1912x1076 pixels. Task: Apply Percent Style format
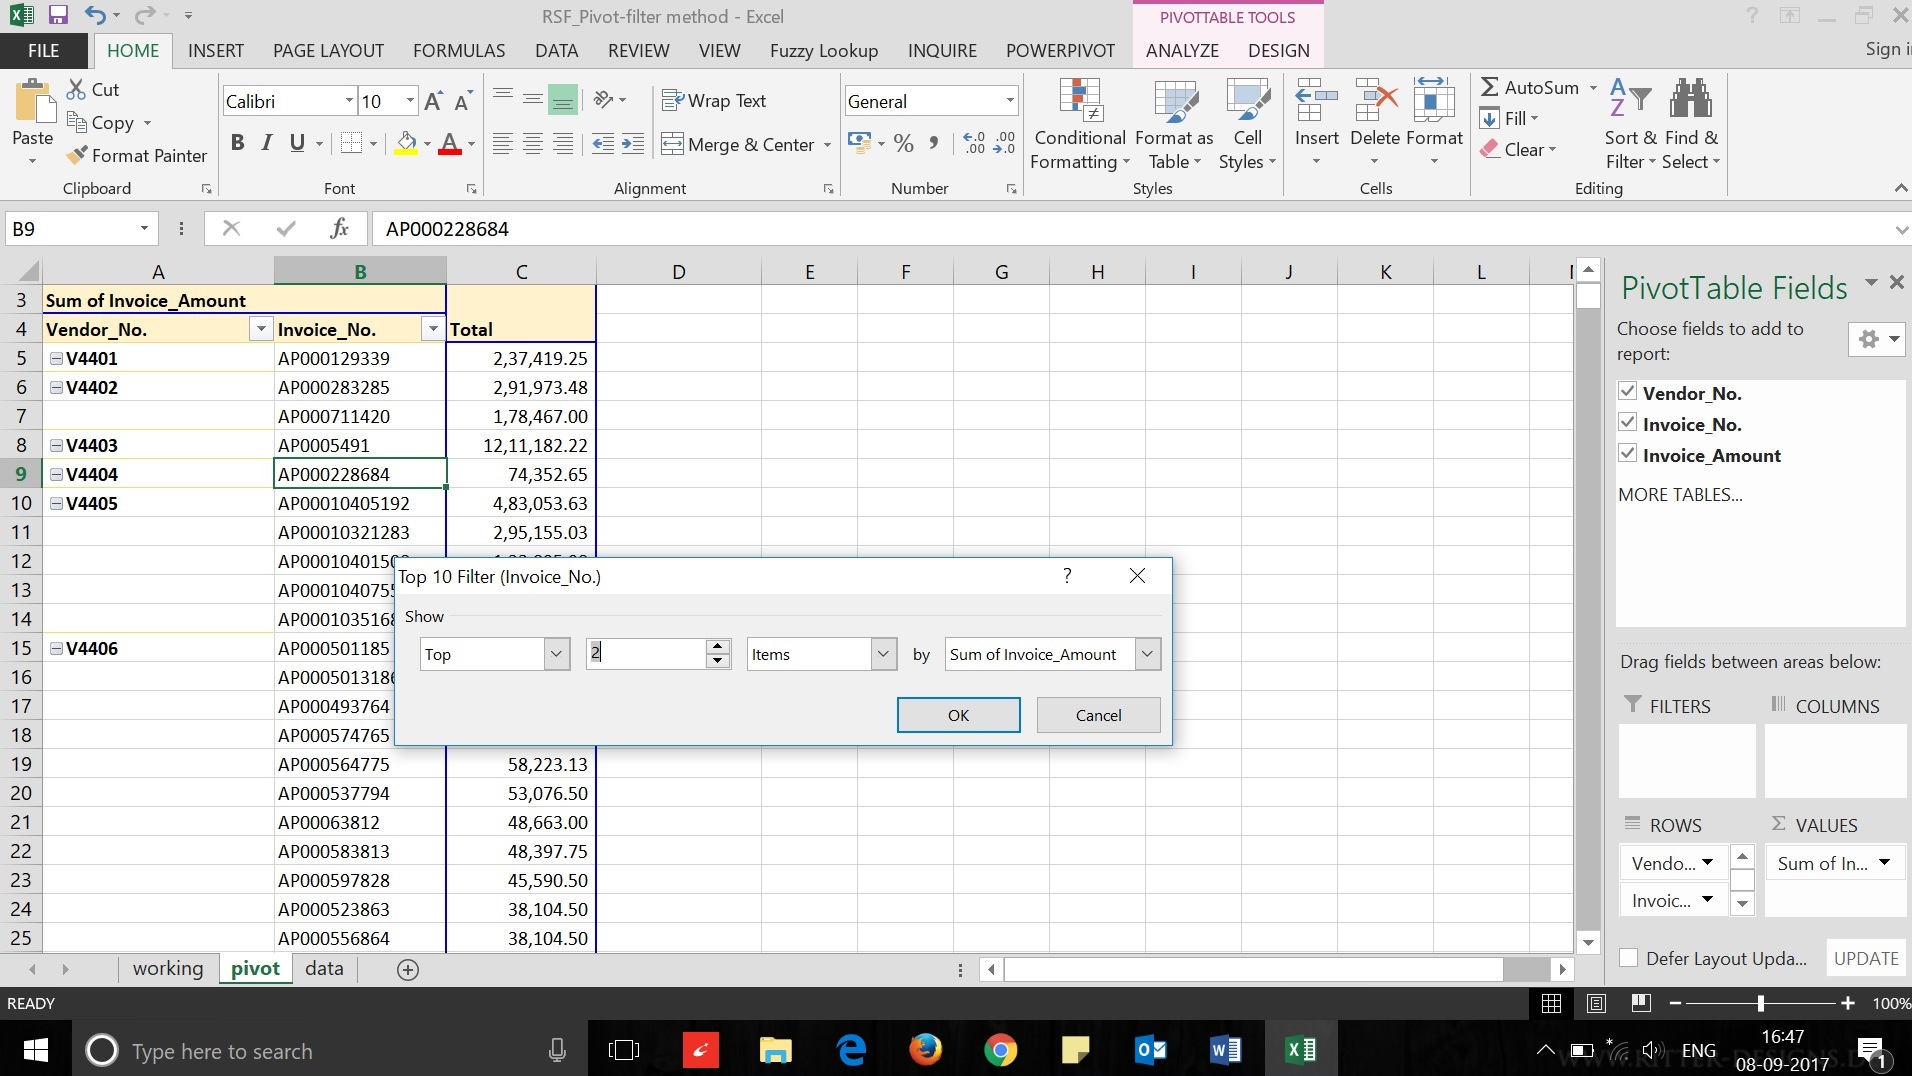tap(904, 143)
